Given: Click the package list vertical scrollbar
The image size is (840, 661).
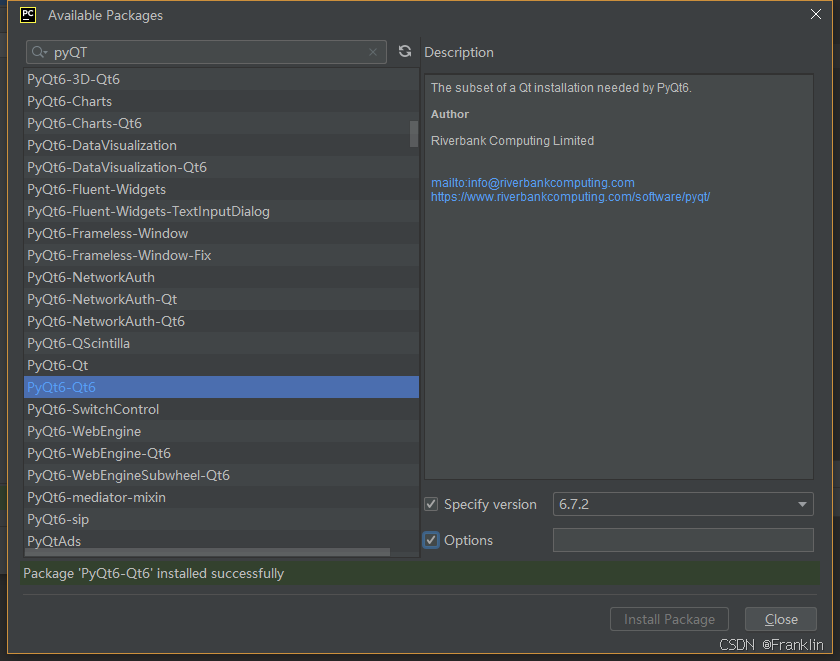Looking at the screenshot, I should (413, 135).
